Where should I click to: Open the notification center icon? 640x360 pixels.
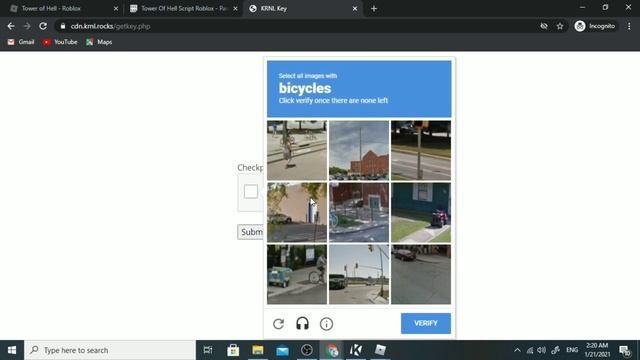pos(624,350)
